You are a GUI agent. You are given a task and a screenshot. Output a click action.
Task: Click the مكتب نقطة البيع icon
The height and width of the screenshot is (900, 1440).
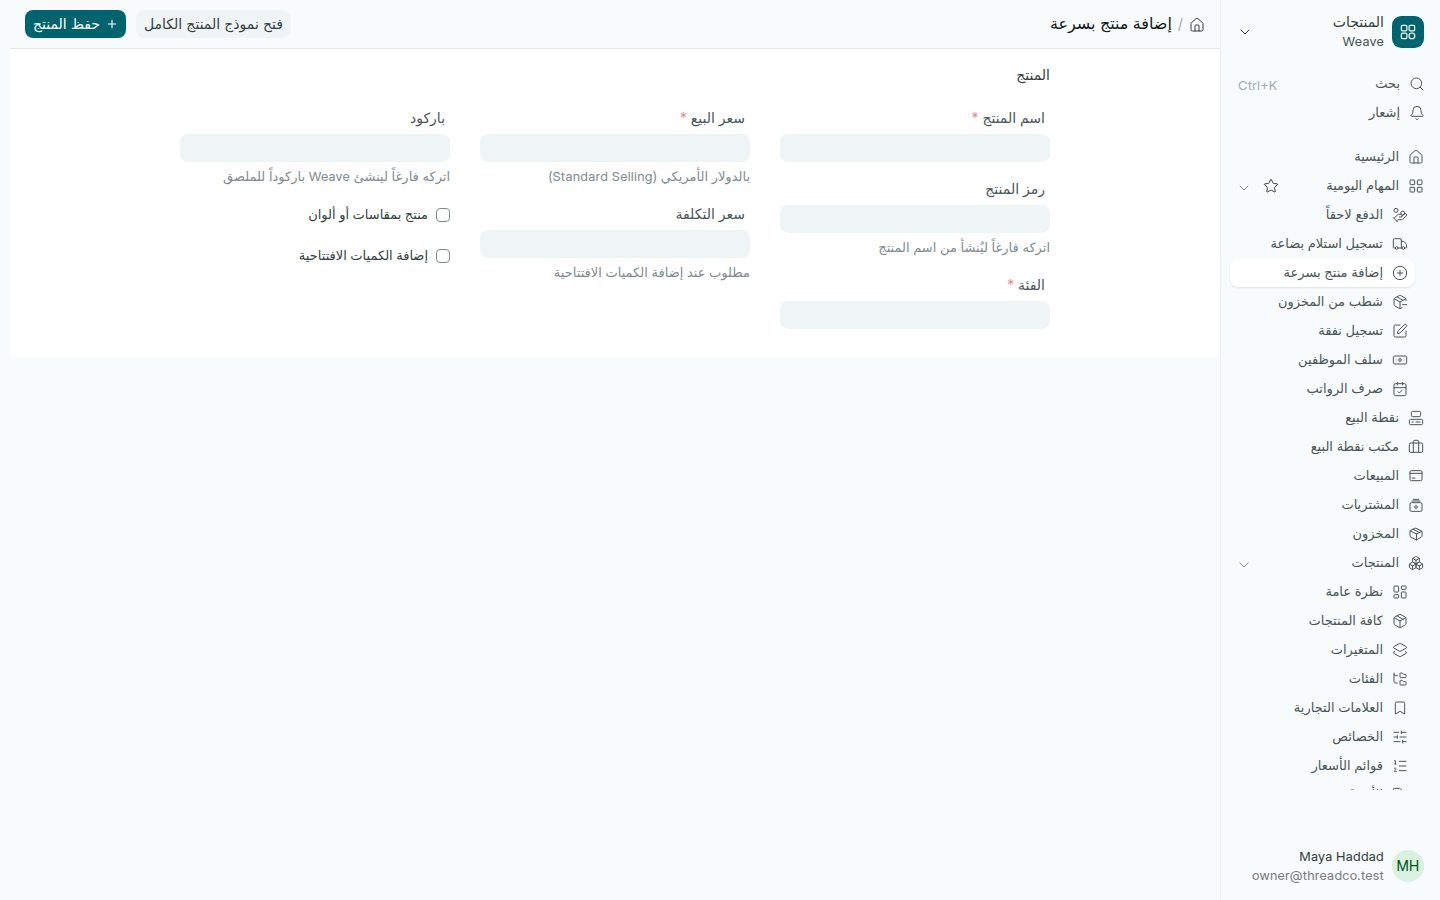(1416, 447)
